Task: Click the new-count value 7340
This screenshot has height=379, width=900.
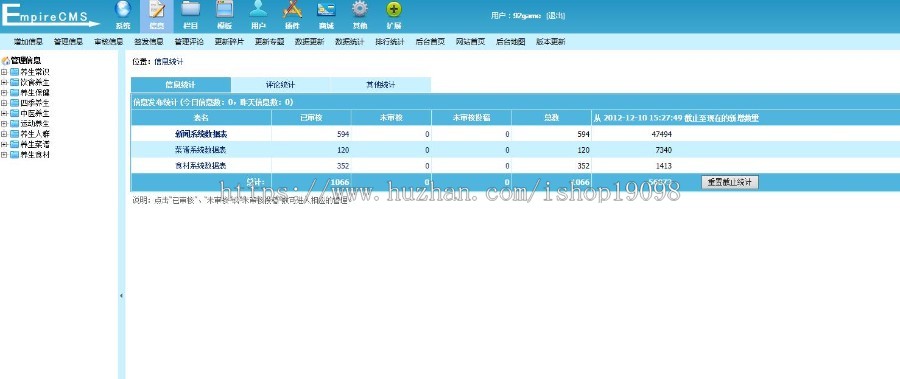Action: 663,150
